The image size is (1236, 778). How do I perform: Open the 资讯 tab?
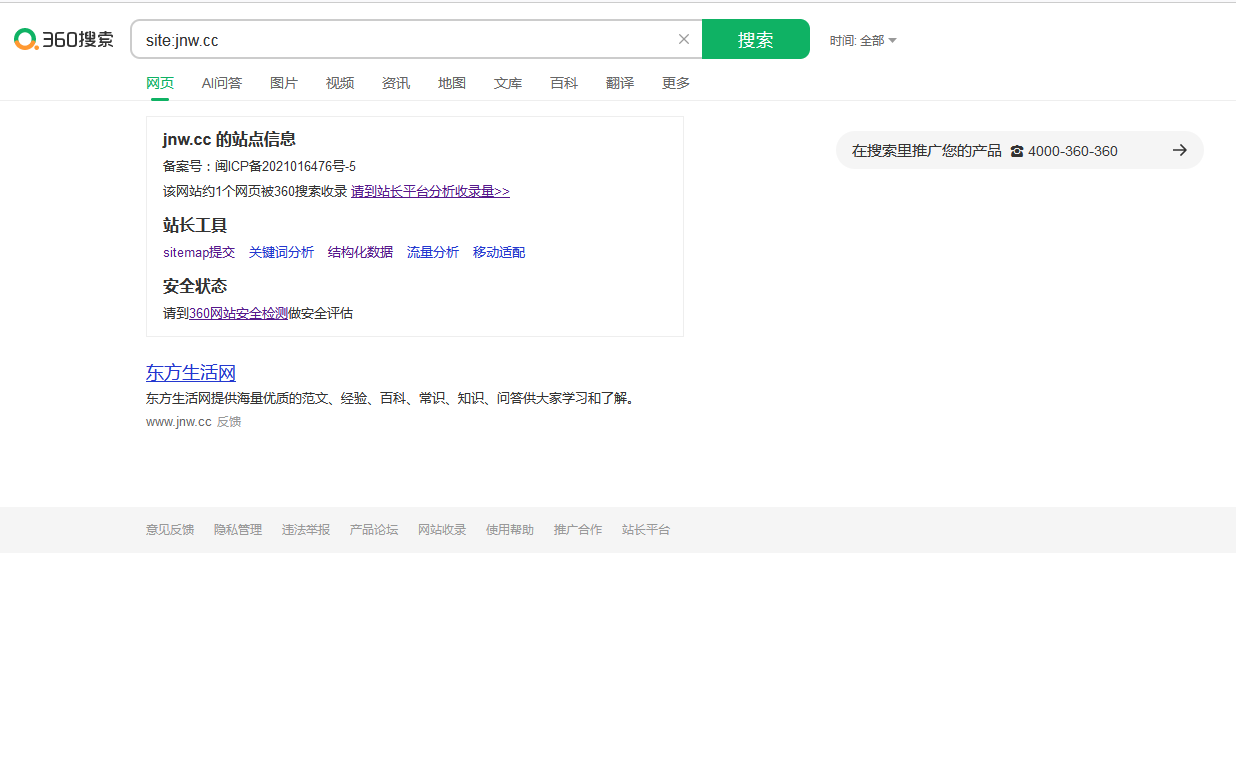tap(396, 83)
